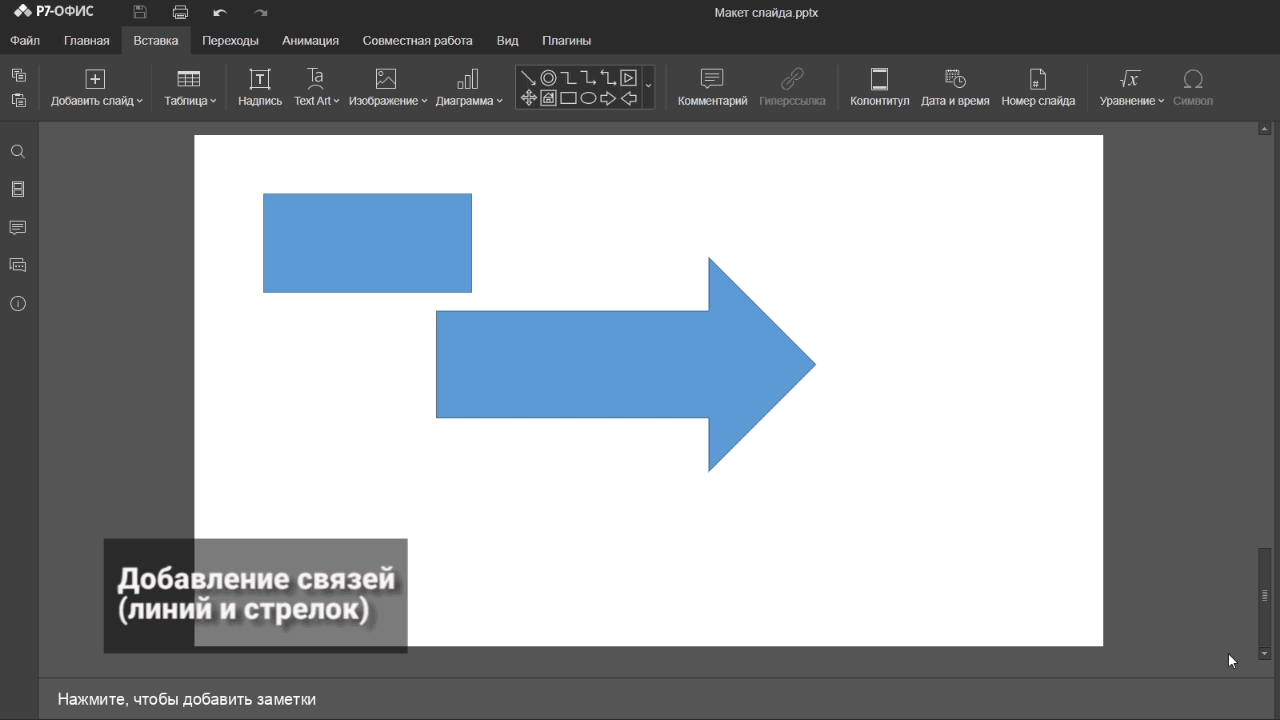Open the Добавить слайд dropdown

click(x=97, y=88)
